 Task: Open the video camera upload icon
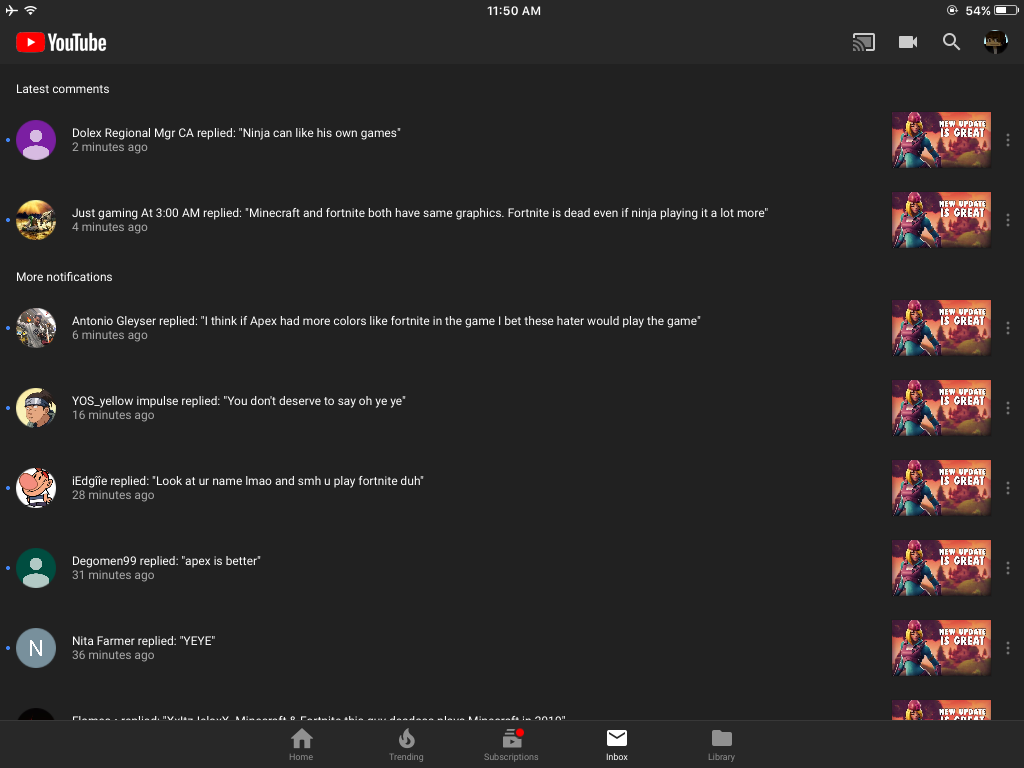(908, 42)
